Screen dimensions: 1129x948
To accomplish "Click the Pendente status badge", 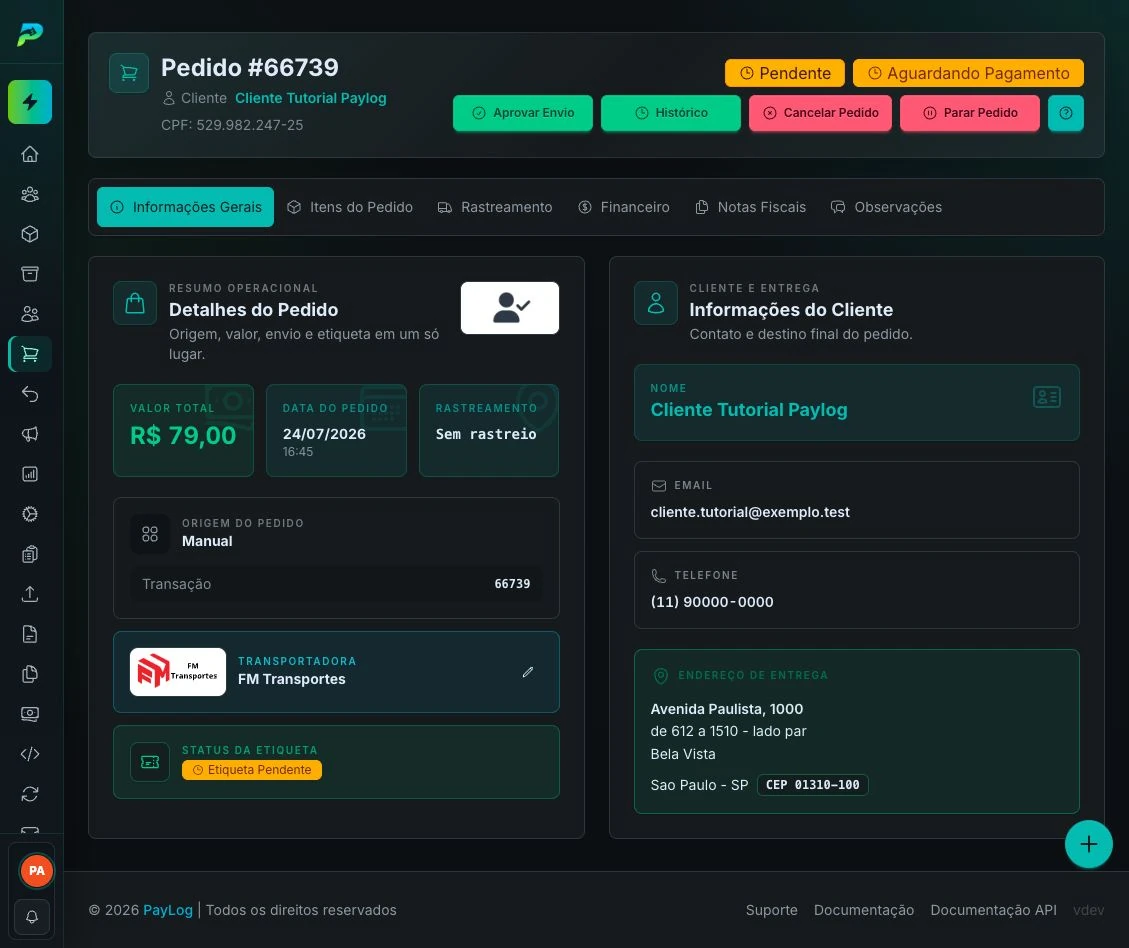I will (x=785, y=73).
